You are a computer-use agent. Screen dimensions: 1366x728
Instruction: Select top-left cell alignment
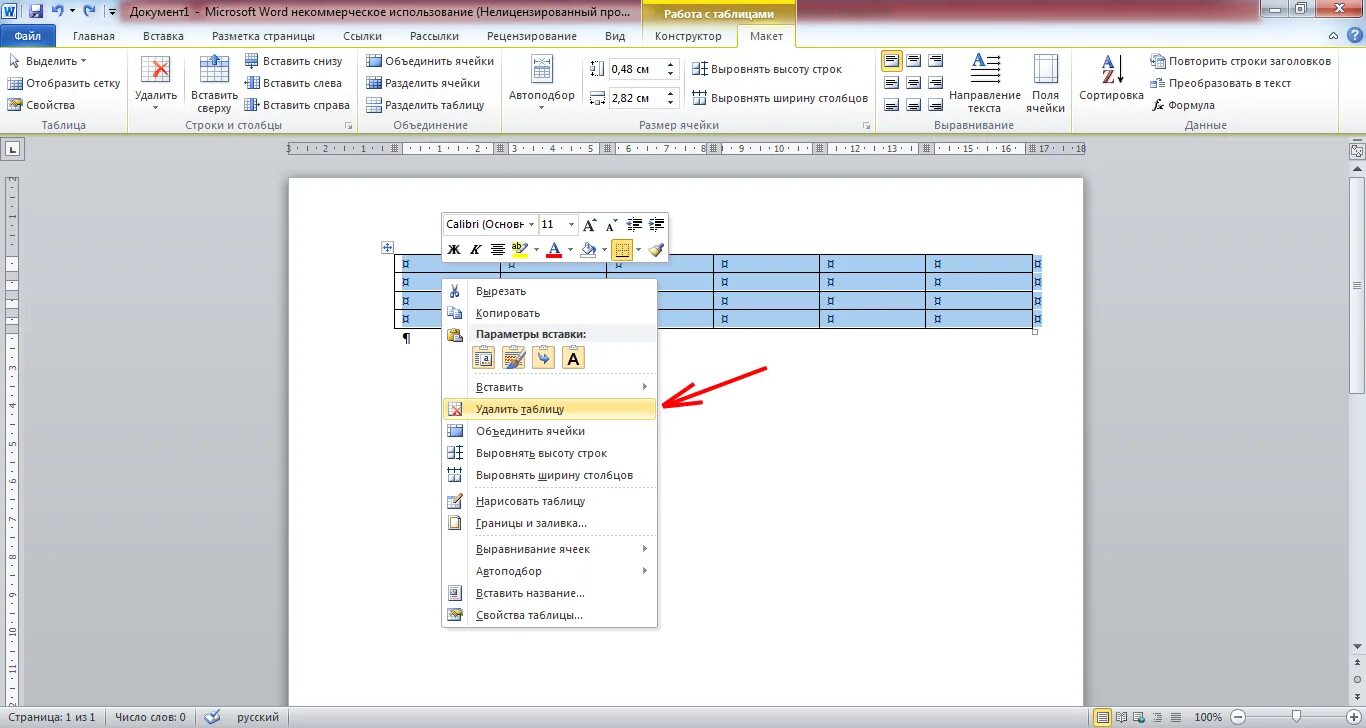click(890, 61)
